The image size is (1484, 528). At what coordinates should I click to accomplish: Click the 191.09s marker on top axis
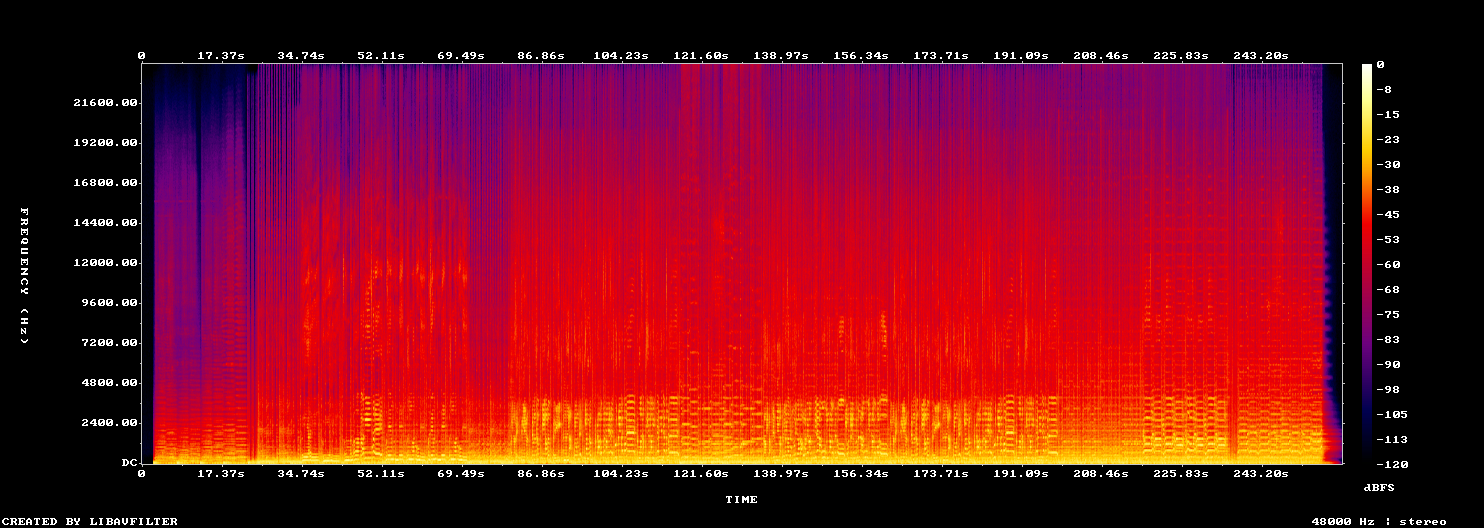[1020, 56]
